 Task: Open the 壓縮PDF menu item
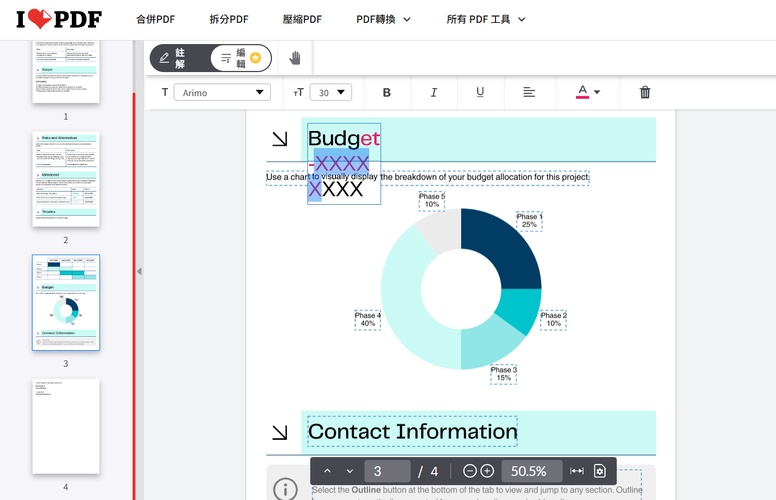[x=301, y=19]
